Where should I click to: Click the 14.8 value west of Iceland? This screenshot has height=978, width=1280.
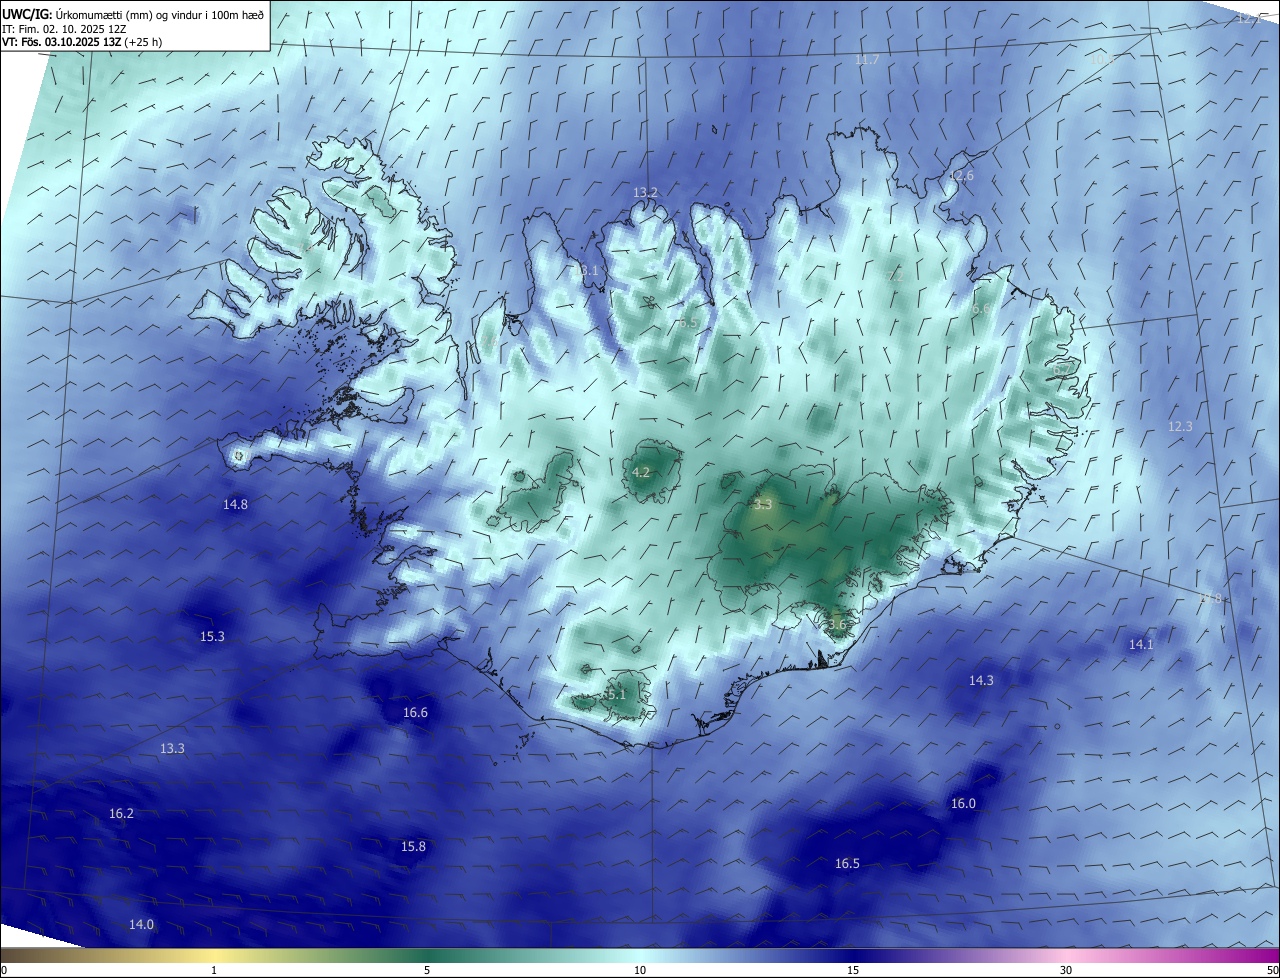point(235,505)
